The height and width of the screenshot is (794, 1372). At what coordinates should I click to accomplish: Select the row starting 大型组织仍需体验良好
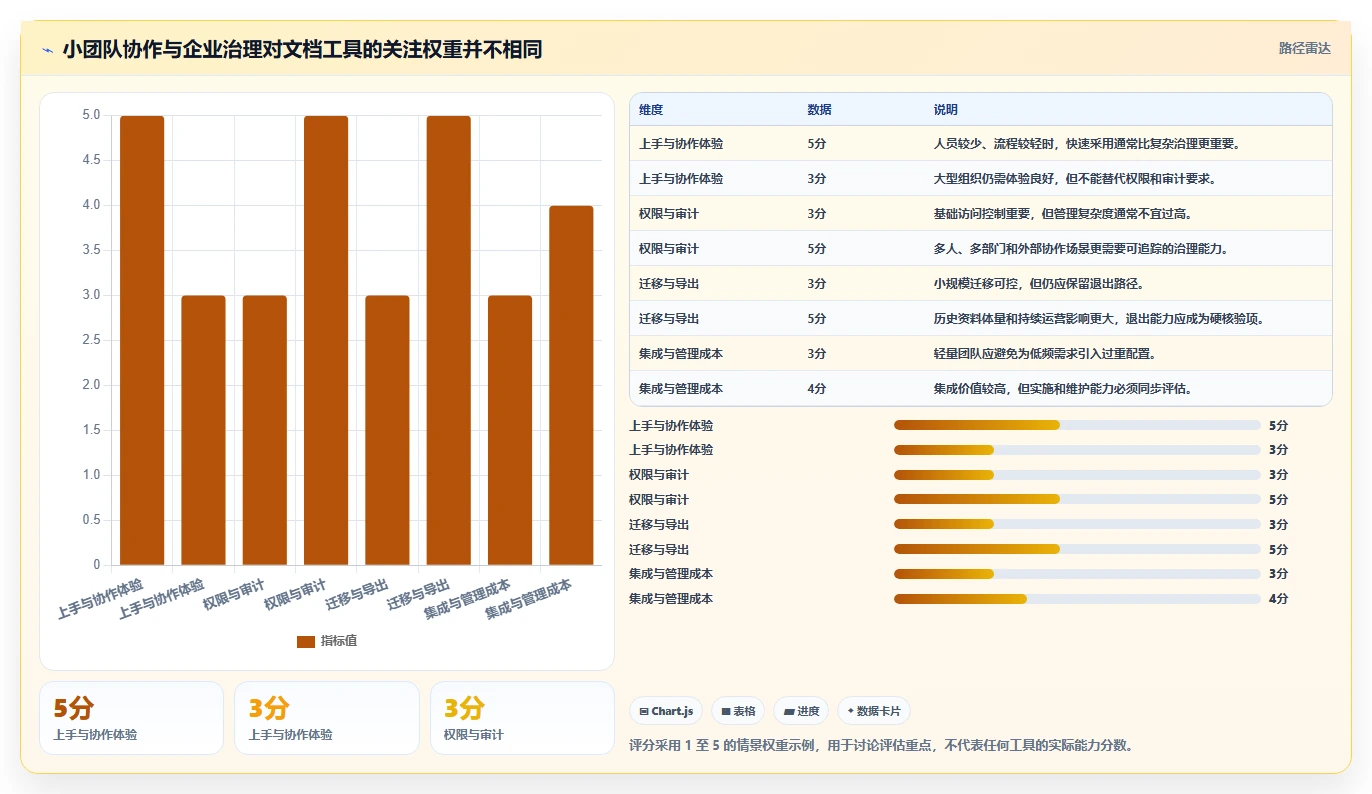pos(981,178)
